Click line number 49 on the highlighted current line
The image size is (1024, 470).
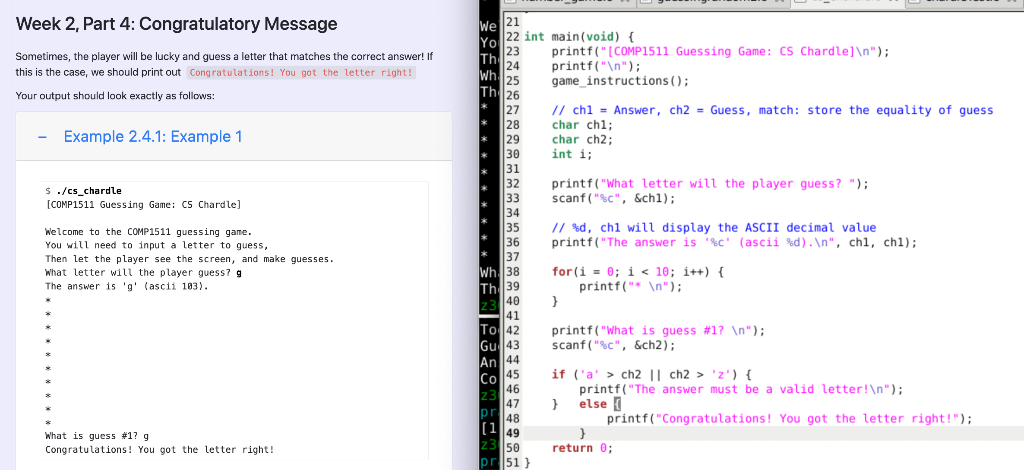pos(513,433)
